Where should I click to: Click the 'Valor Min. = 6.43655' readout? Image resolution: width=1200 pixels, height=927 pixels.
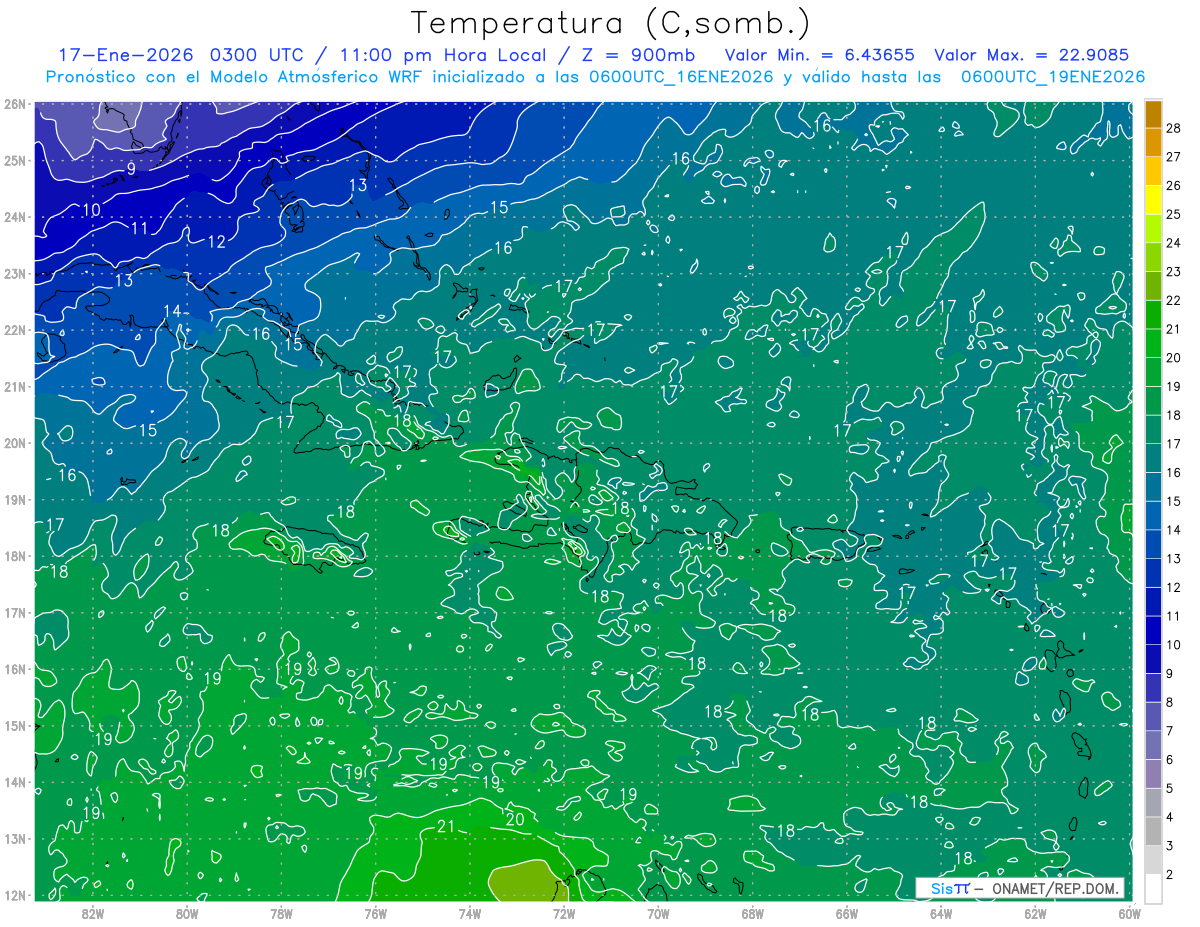[821, 55]
